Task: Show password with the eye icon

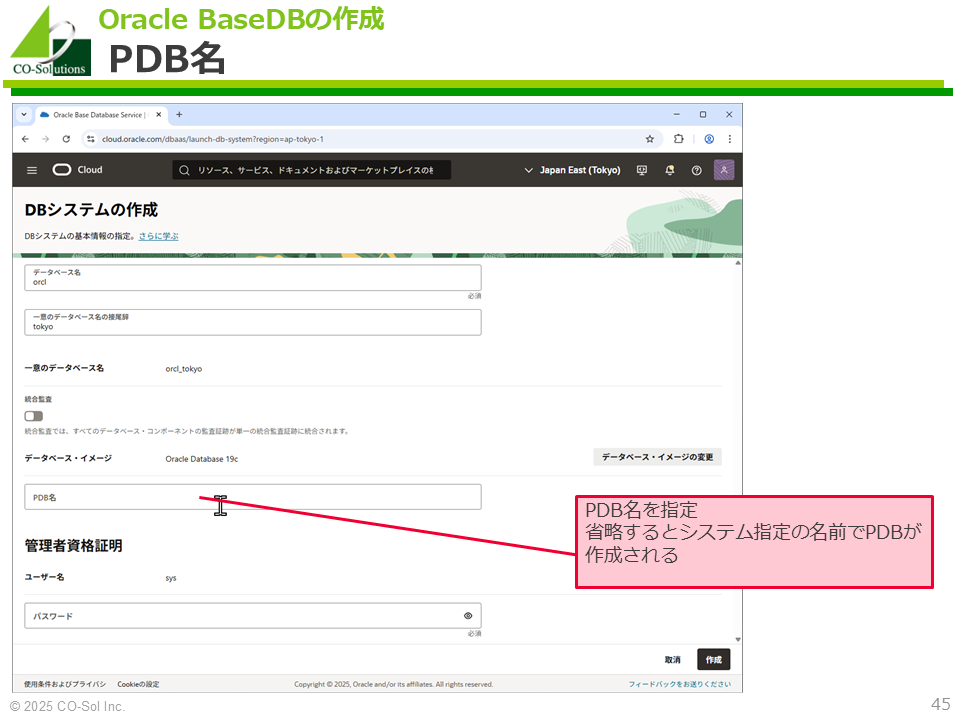Action: (468, 616)
